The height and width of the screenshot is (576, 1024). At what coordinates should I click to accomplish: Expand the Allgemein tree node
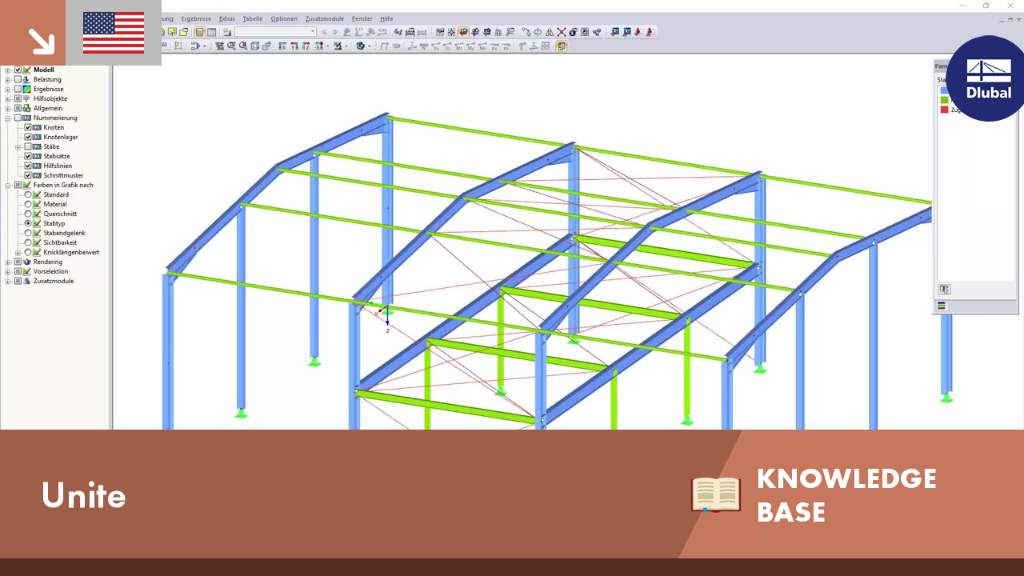8,108
